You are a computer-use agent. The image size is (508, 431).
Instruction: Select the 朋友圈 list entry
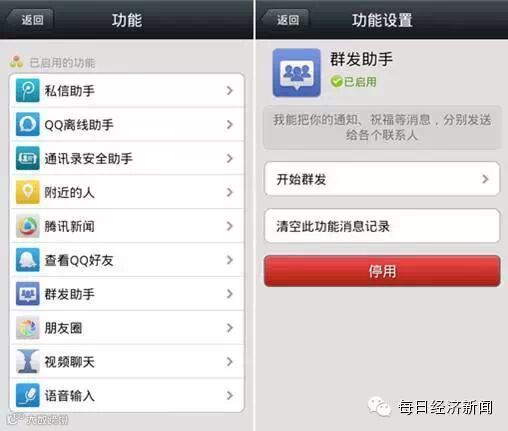click(x=127, y=328)
